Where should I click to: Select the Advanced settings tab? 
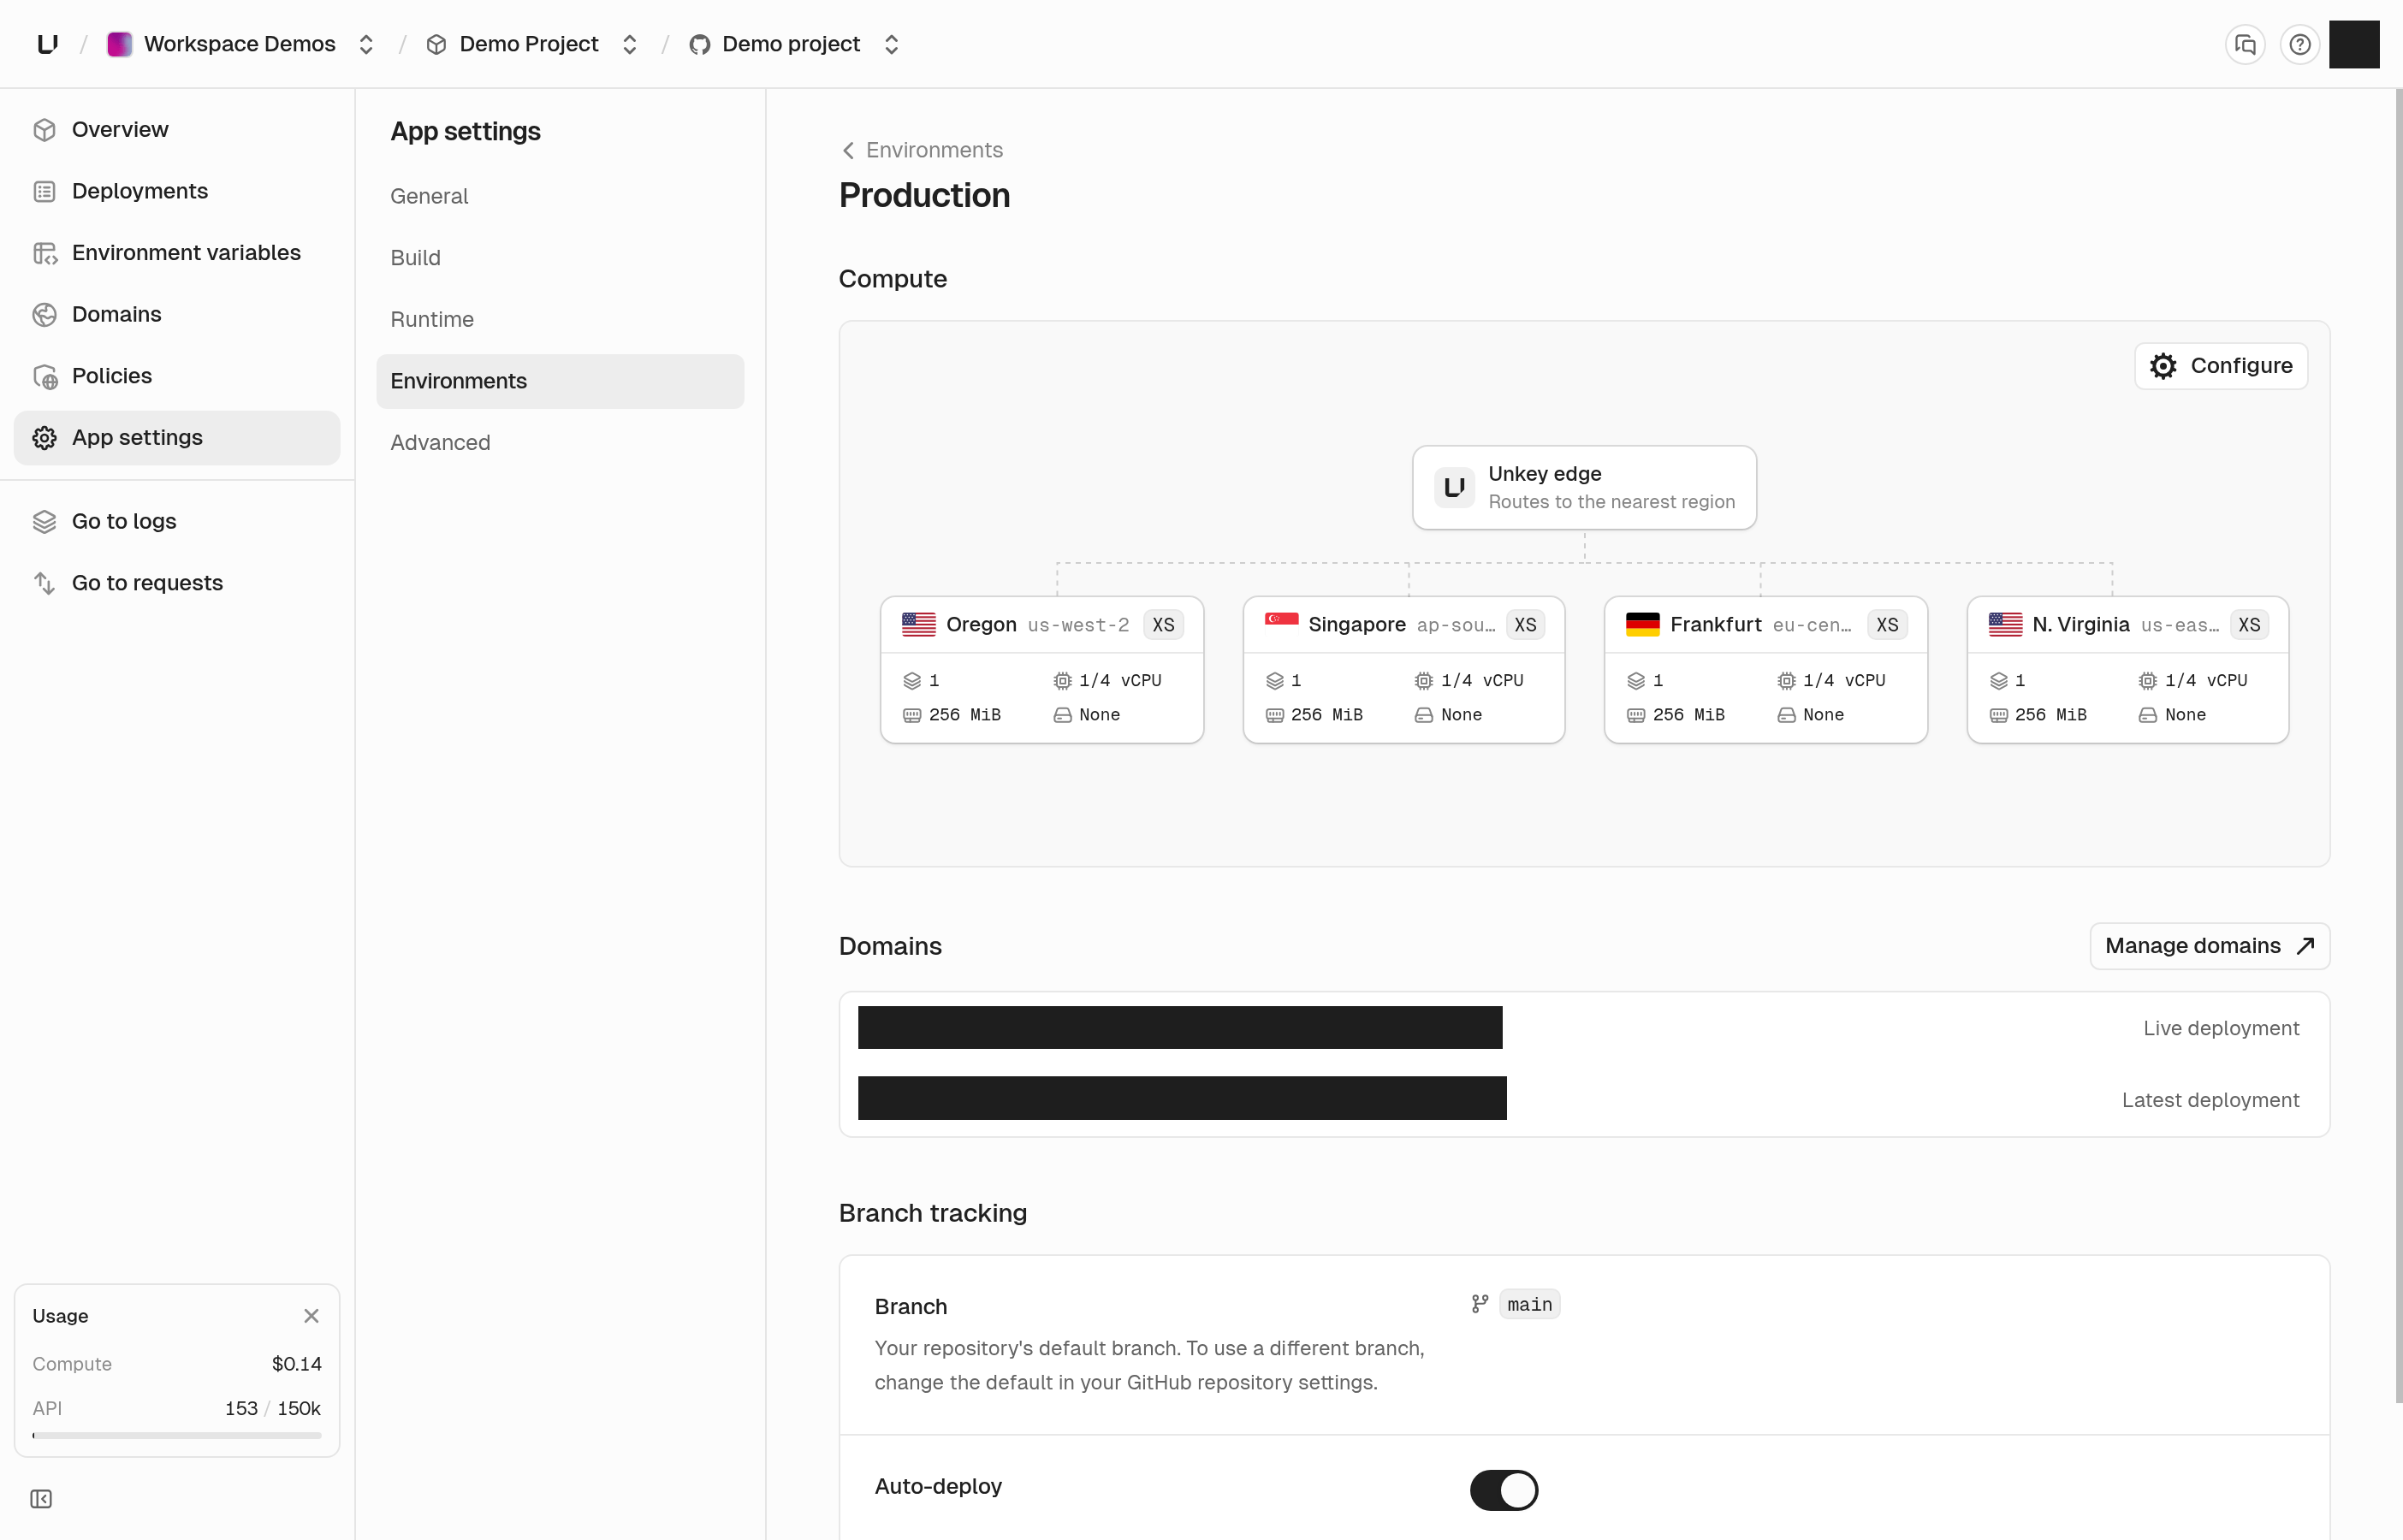(x=560, y=443)
